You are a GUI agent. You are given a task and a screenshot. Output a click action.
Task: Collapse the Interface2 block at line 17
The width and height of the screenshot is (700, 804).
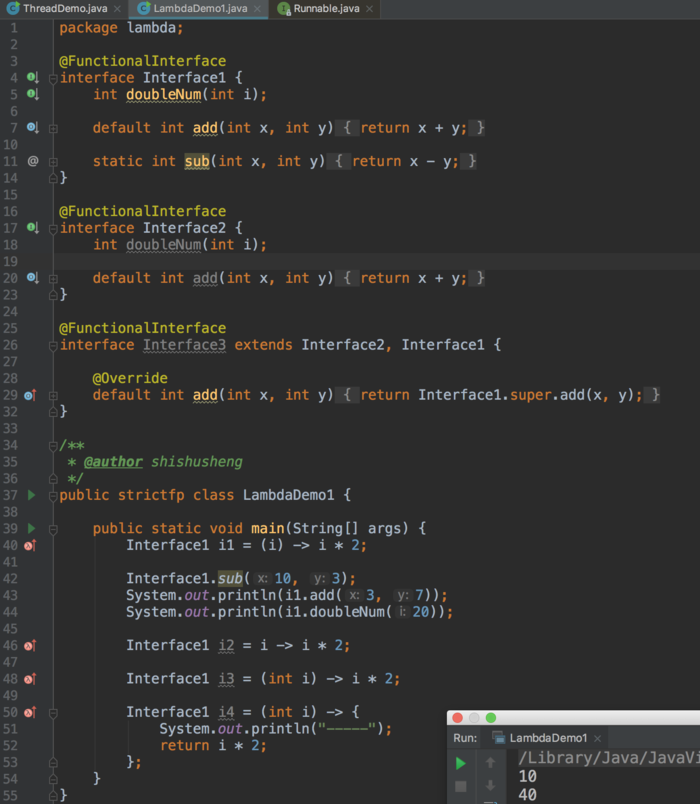53,229
